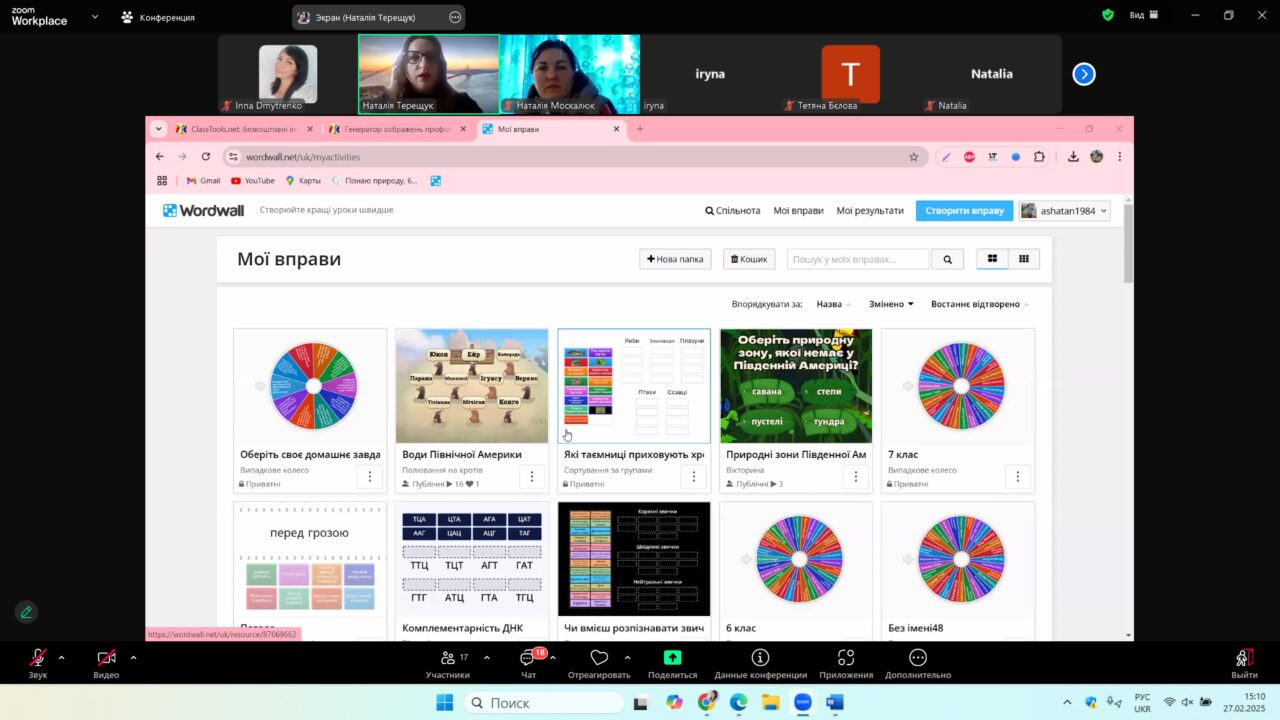Sort by Востаннє відкрито

tap(979, 304)
